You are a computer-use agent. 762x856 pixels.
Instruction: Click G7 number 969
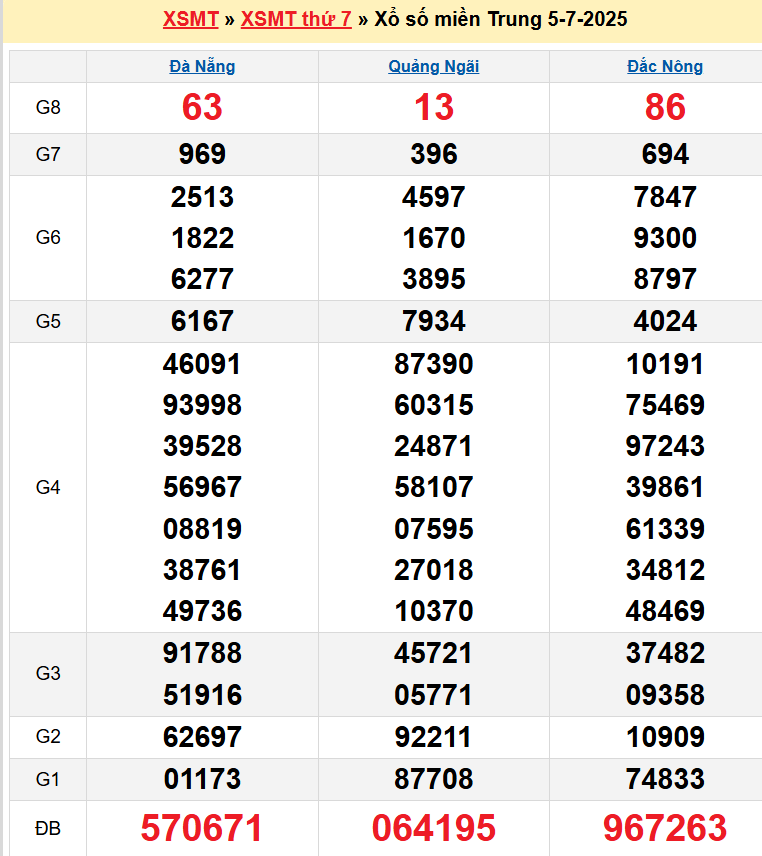(202, 154)
